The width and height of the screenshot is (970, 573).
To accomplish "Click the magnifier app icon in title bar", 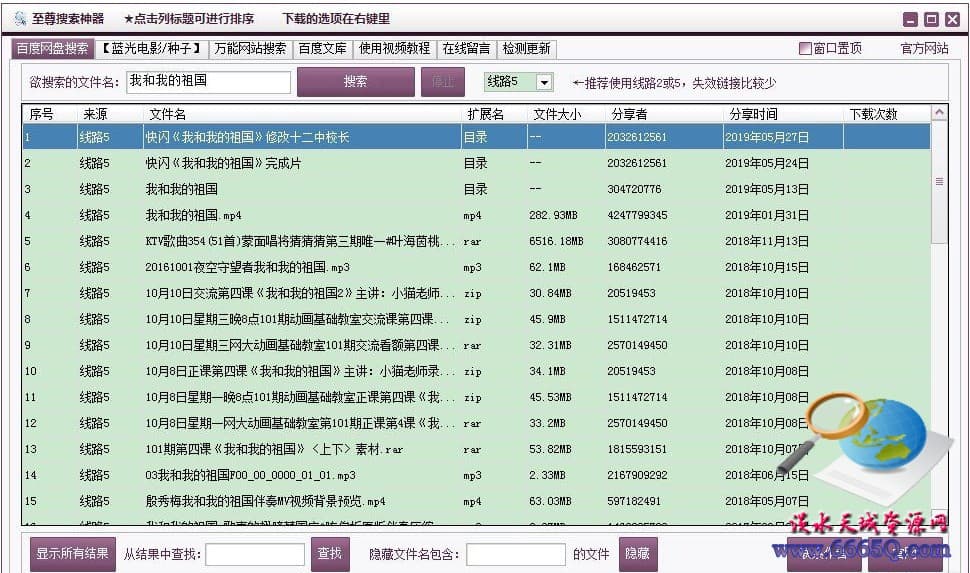I will point(20,19).
